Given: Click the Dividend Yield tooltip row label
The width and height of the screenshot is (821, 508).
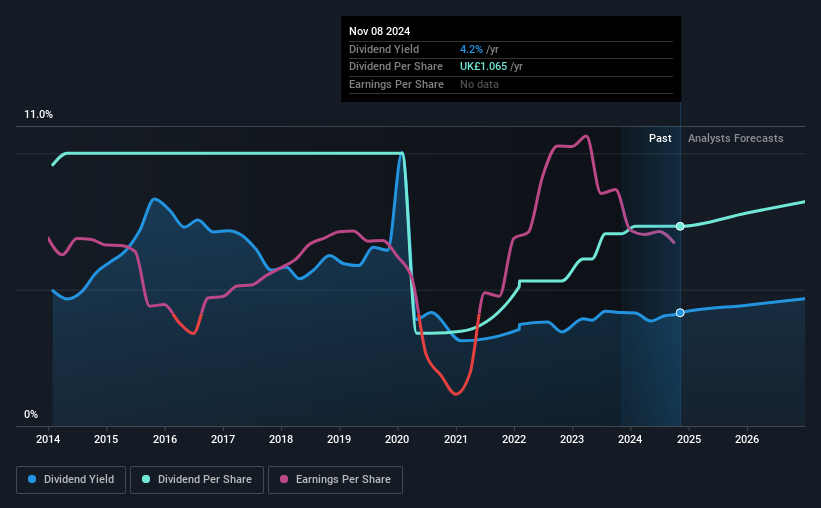Looking at the screenshot, I should point(384,49).
